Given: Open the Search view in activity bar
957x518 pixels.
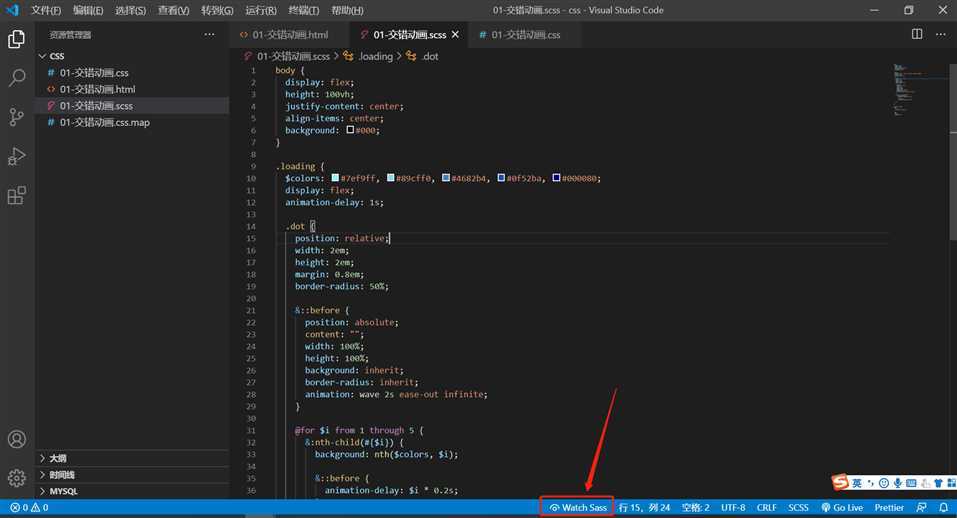Looking at the screenshot, I should pos(16,77).
